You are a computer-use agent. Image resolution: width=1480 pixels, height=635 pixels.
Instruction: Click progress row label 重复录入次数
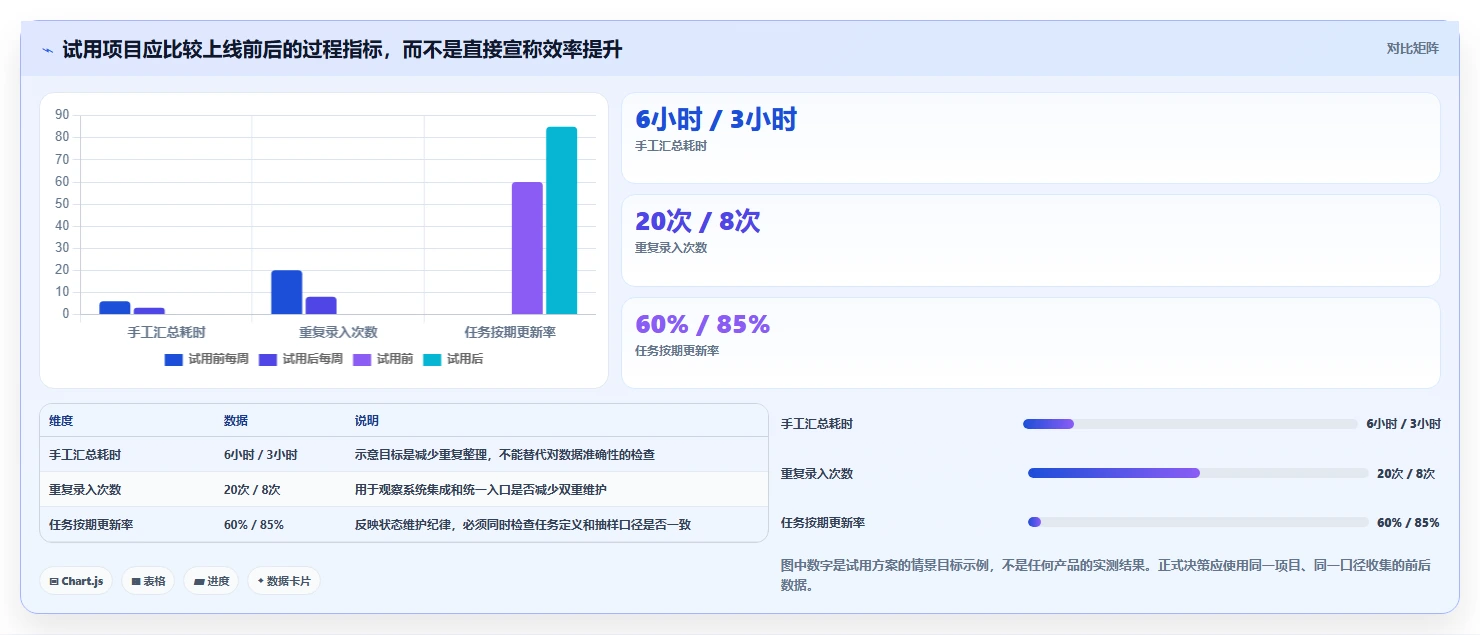tap(817, 474)
